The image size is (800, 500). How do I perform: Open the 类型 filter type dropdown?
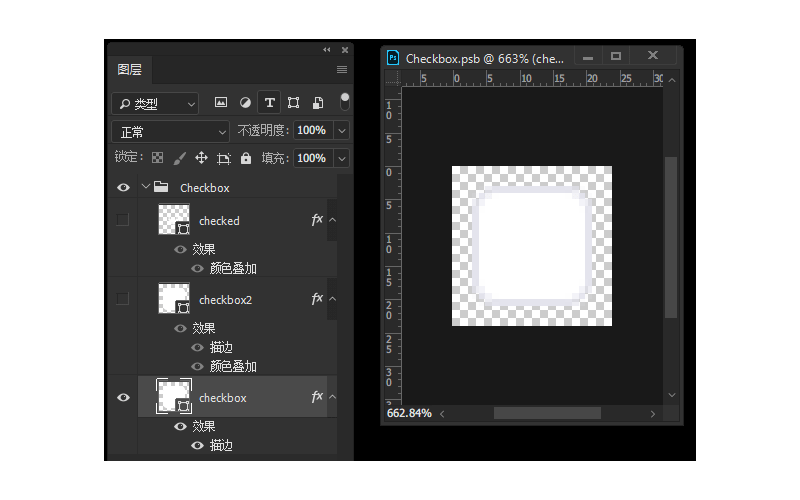(155, 103)
